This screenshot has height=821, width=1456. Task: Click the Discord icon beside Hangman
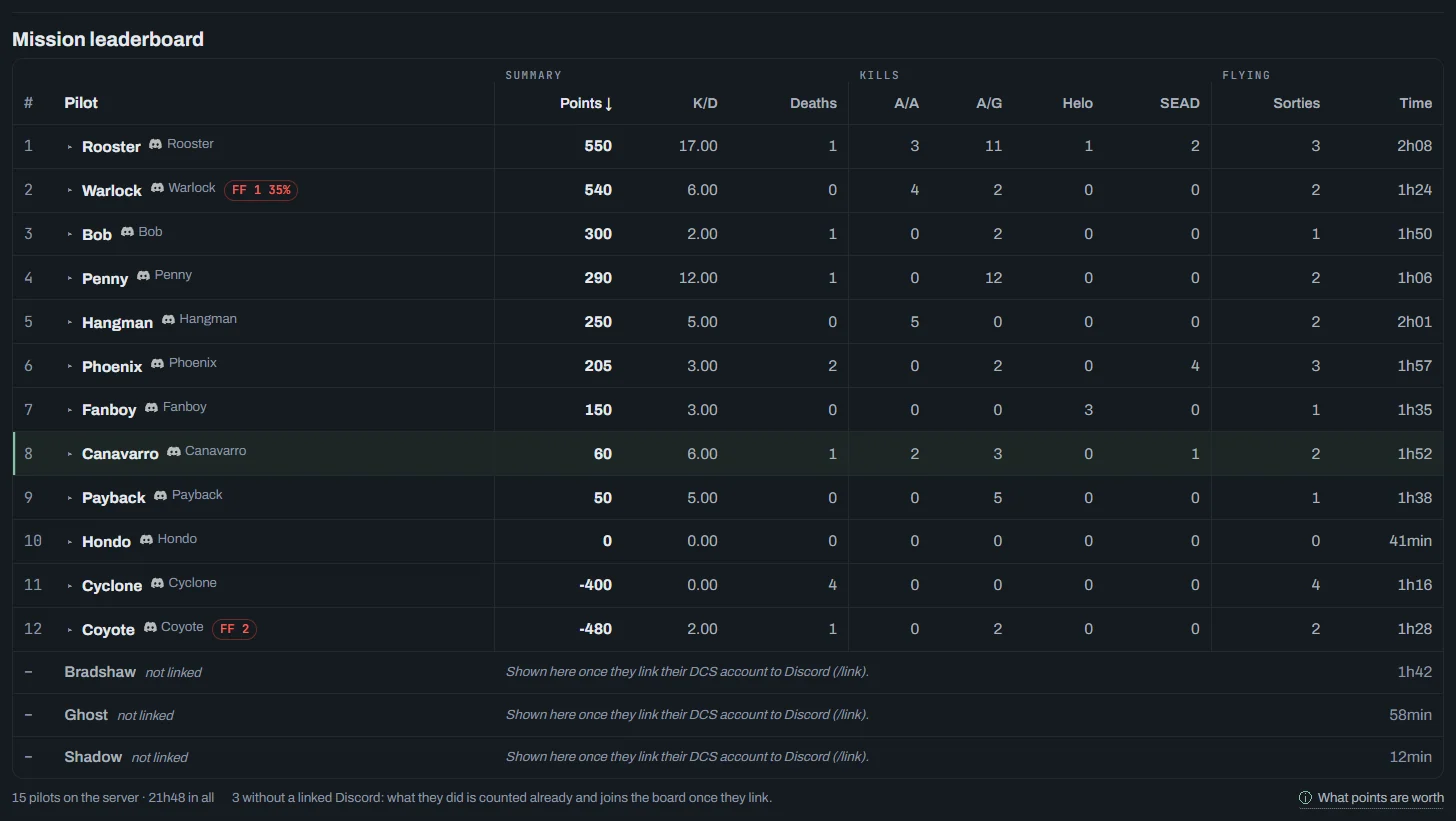[x=168, y=319]
